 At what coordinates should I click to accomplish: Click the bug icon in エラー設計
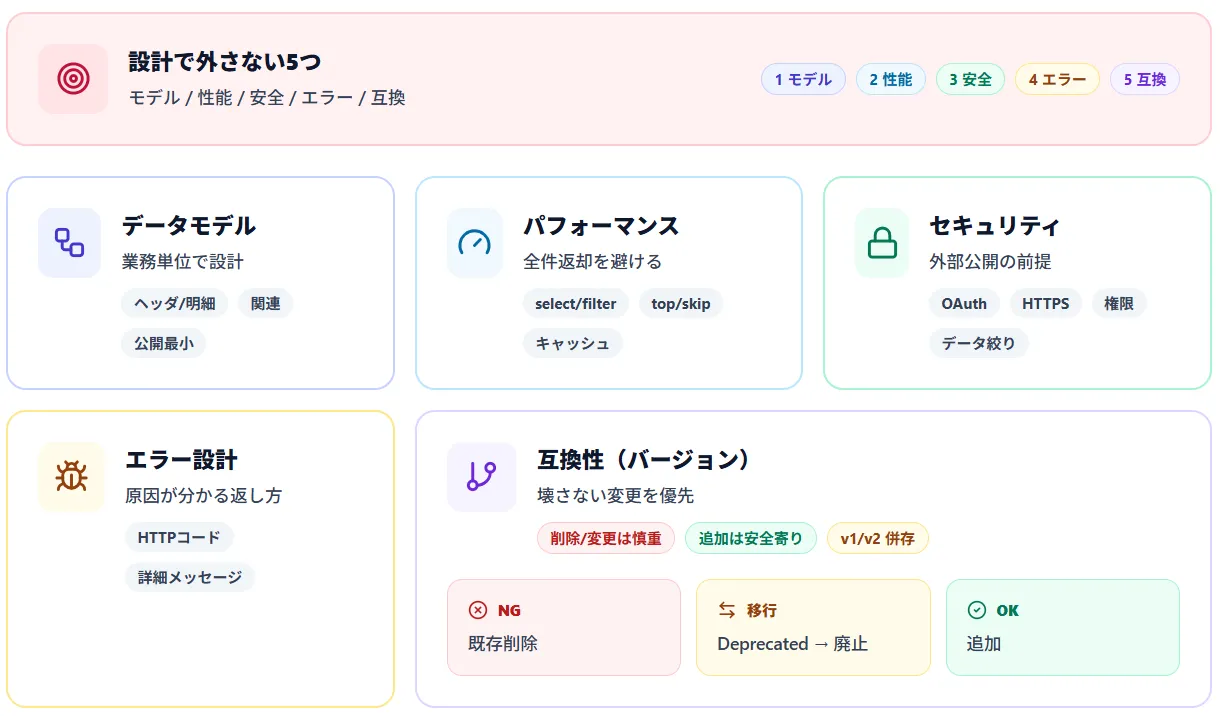[71, 477]
